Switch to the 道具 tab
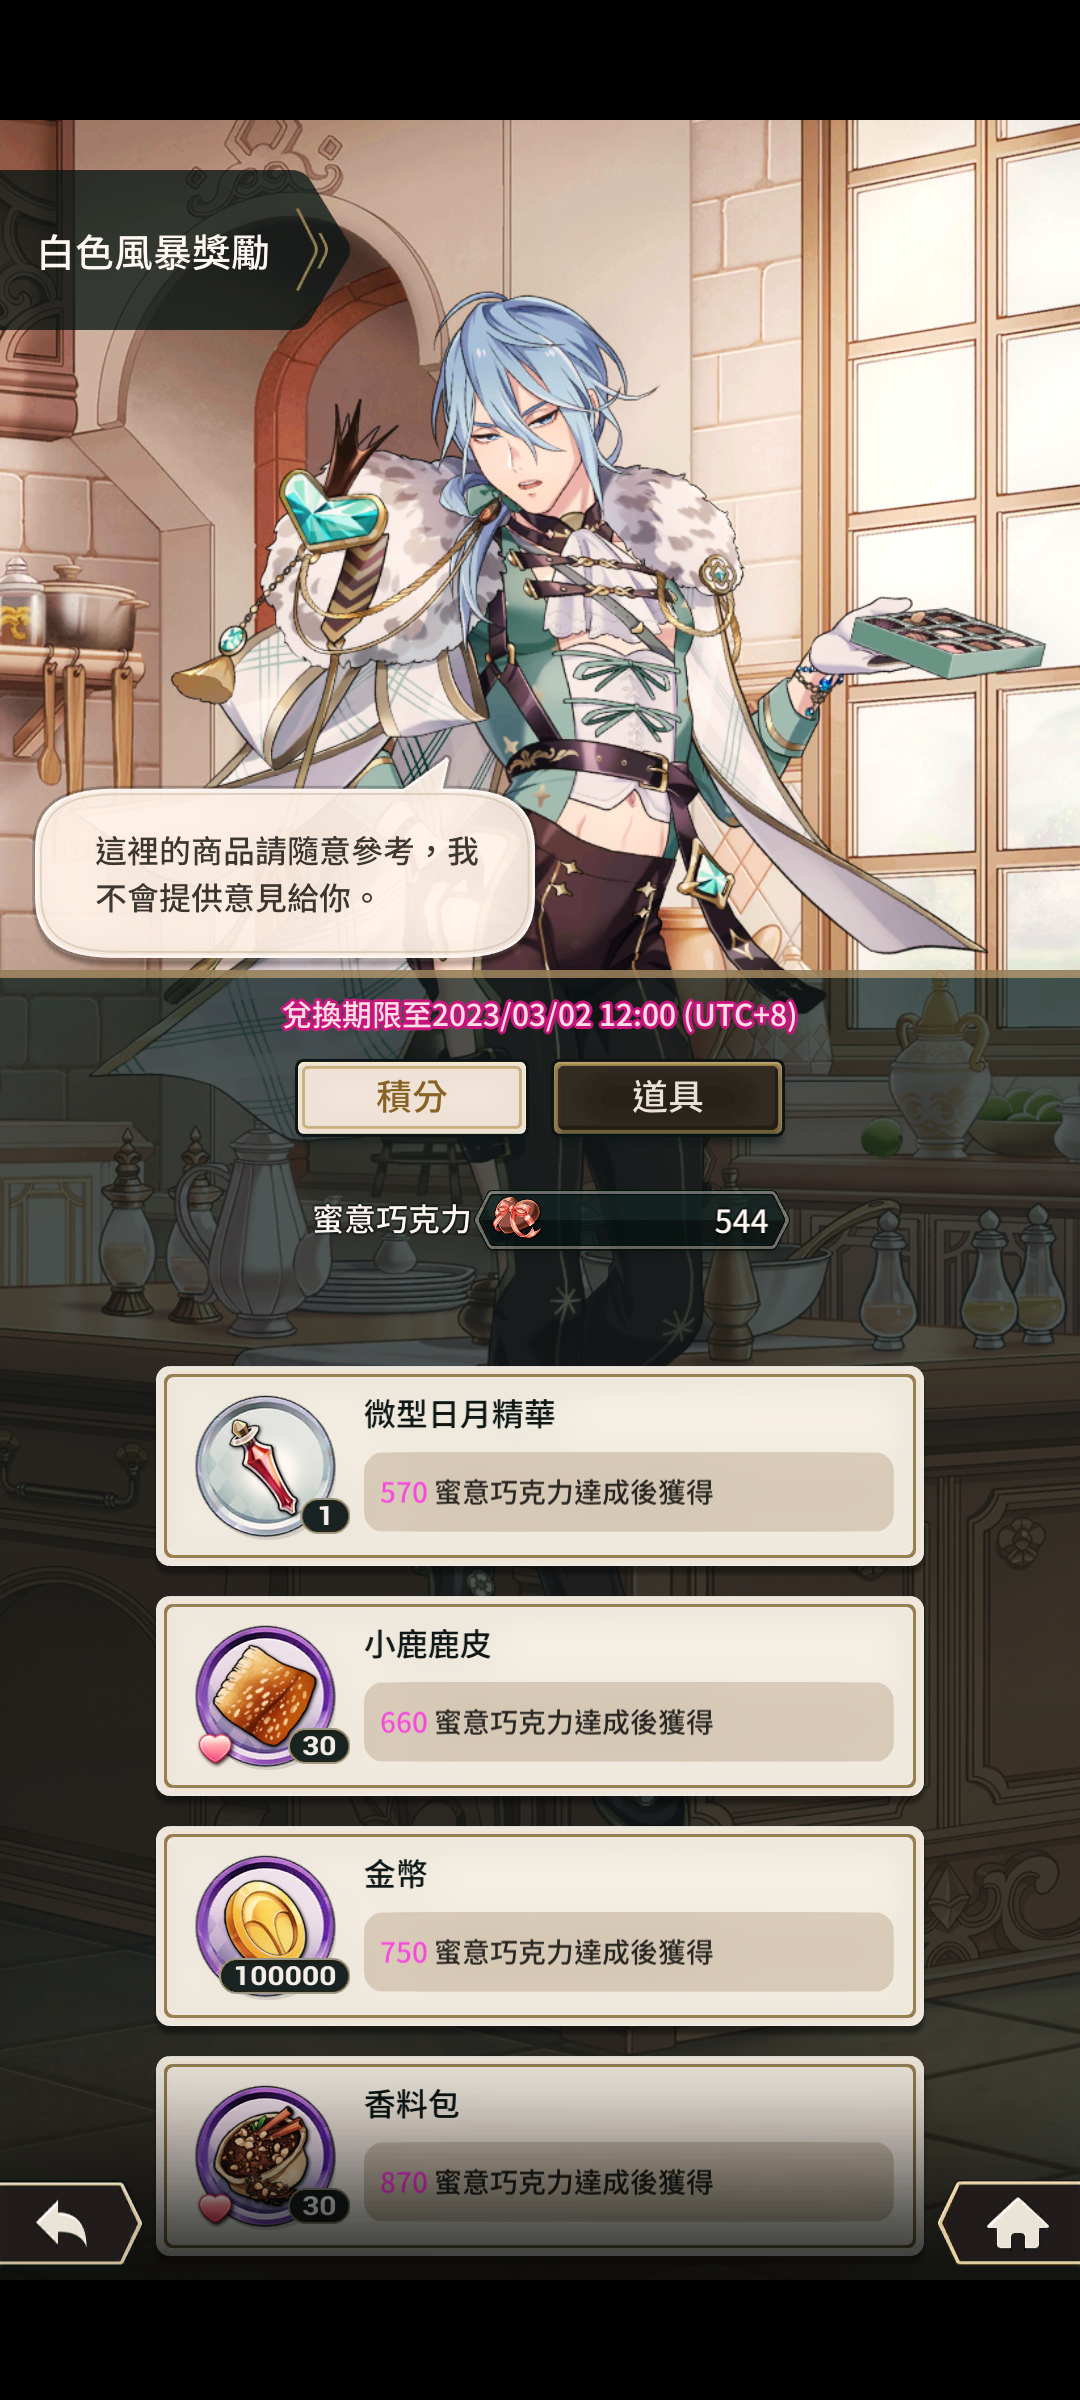The image size is (1080, 2400). tap(668, 1097)
